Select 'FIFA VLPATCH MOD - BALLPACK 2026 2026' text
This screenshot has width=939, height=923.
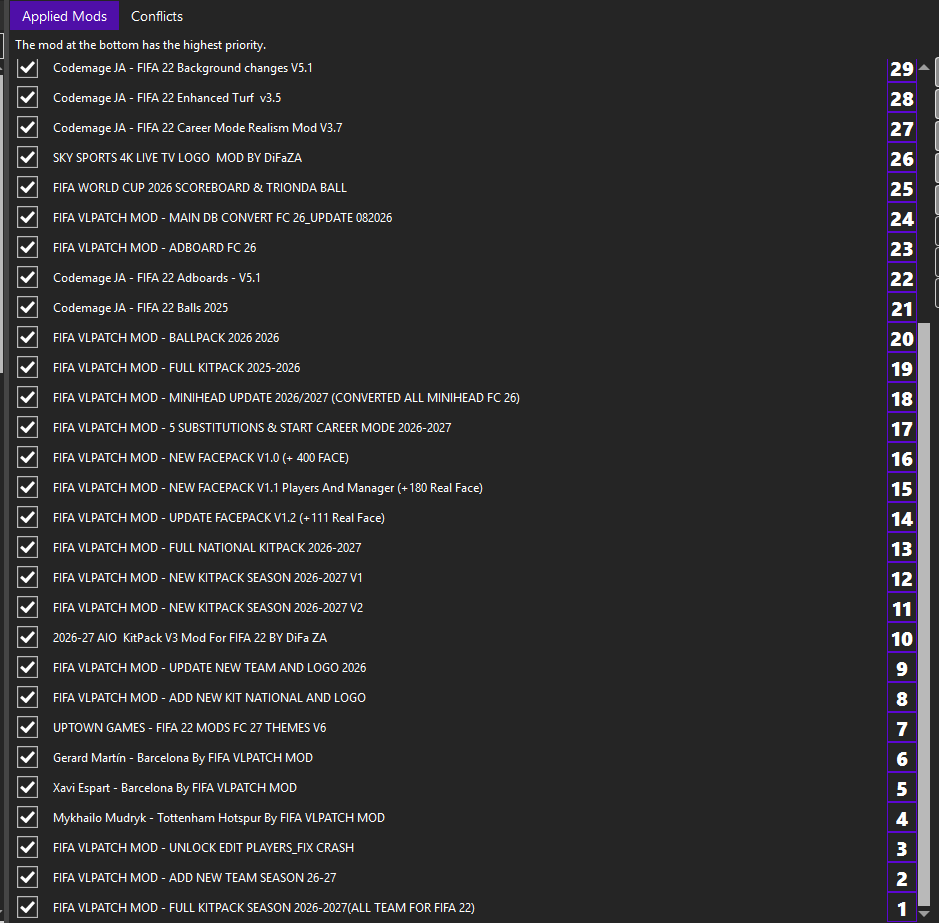166,338
